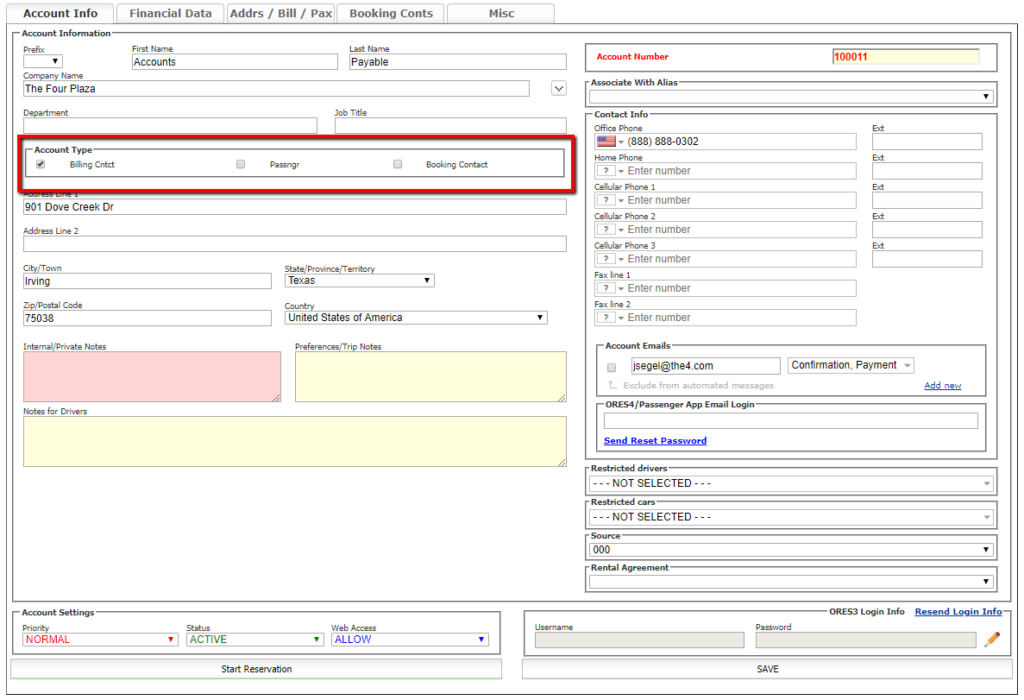Click the pencil edit icon beside Password
This screenshot has height=700, width=1024.
991,639
